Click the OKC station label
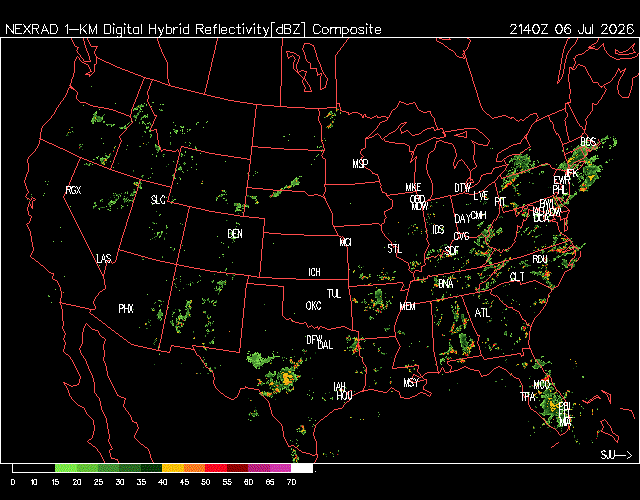This screenshot has height=500, width=640. (x=313, y=306)
